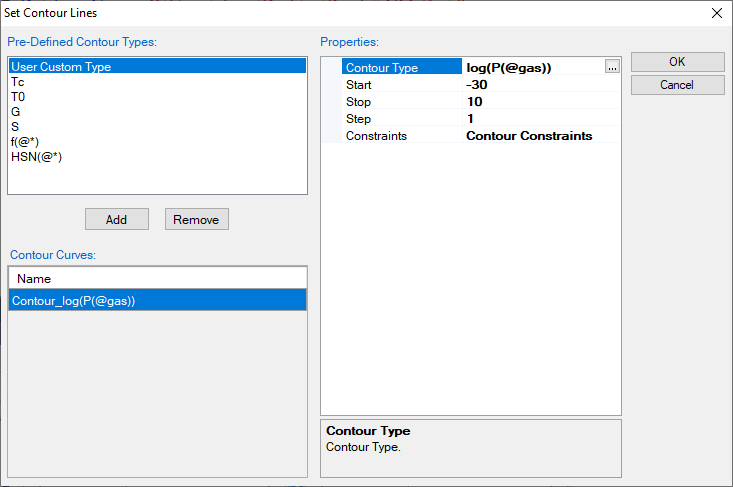
Task: Select User Custom Type in list
Action: click(x=61, y=67)
